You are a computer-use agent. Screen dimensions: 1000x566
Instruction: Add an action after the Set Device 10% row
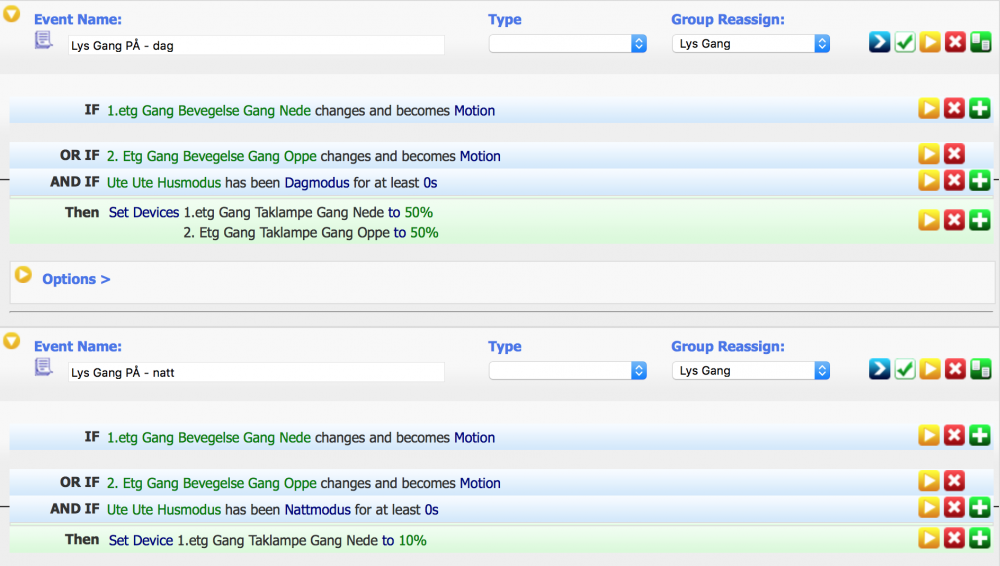click(x=980, y=539)
